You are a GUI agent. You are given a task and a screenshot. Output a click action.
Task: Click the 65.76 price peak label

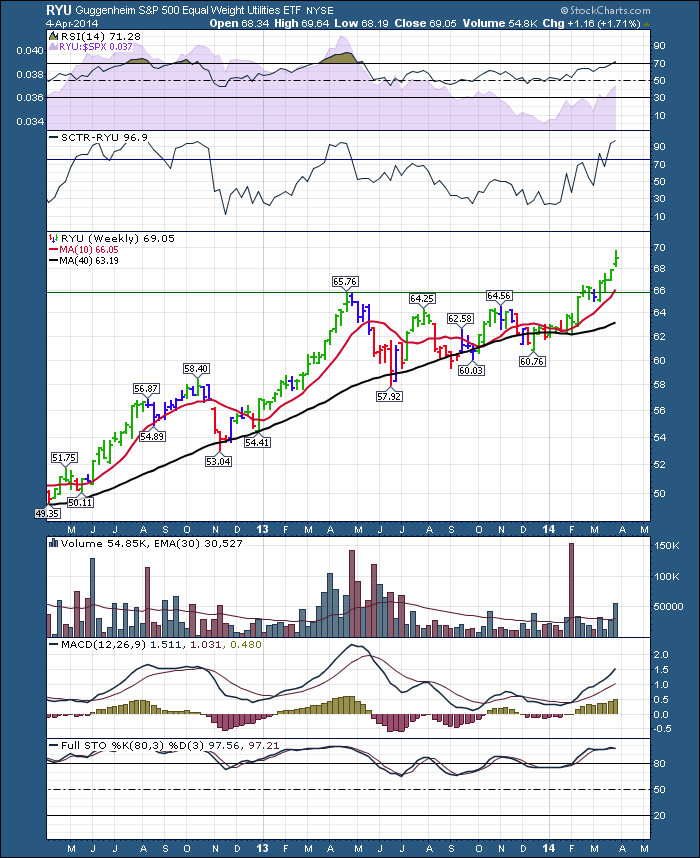345,282
